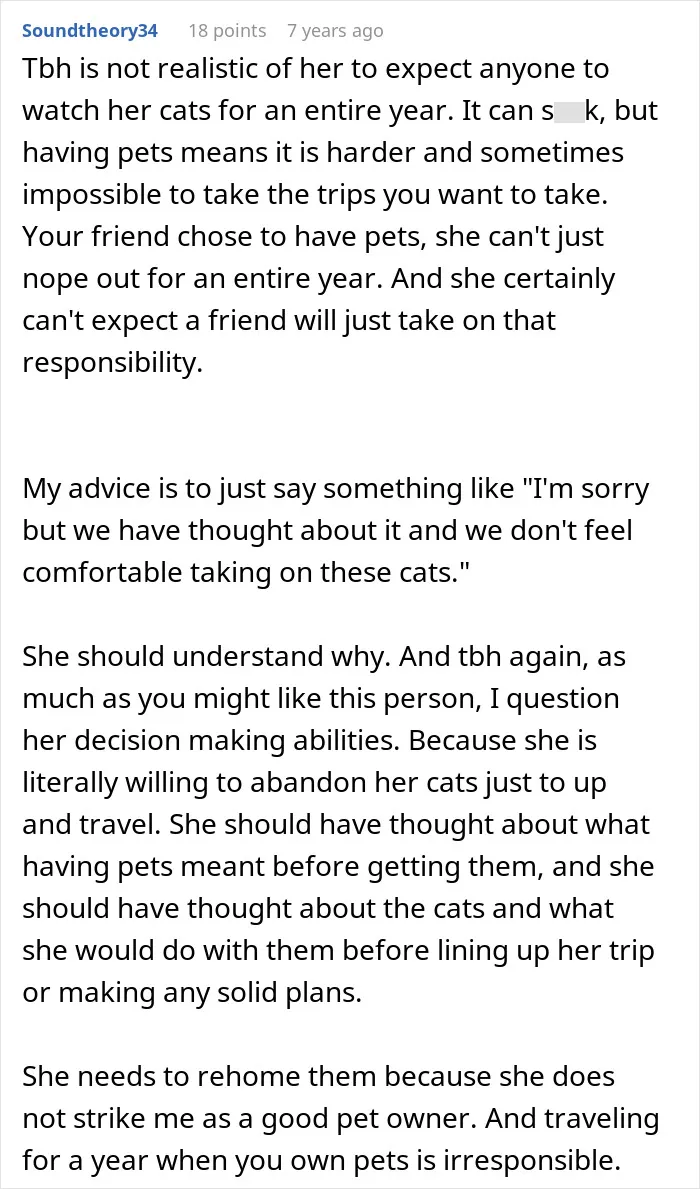Screen dimensions: 700x1189
Task: Click the line starting My advice is to
Action: [336, 490]
